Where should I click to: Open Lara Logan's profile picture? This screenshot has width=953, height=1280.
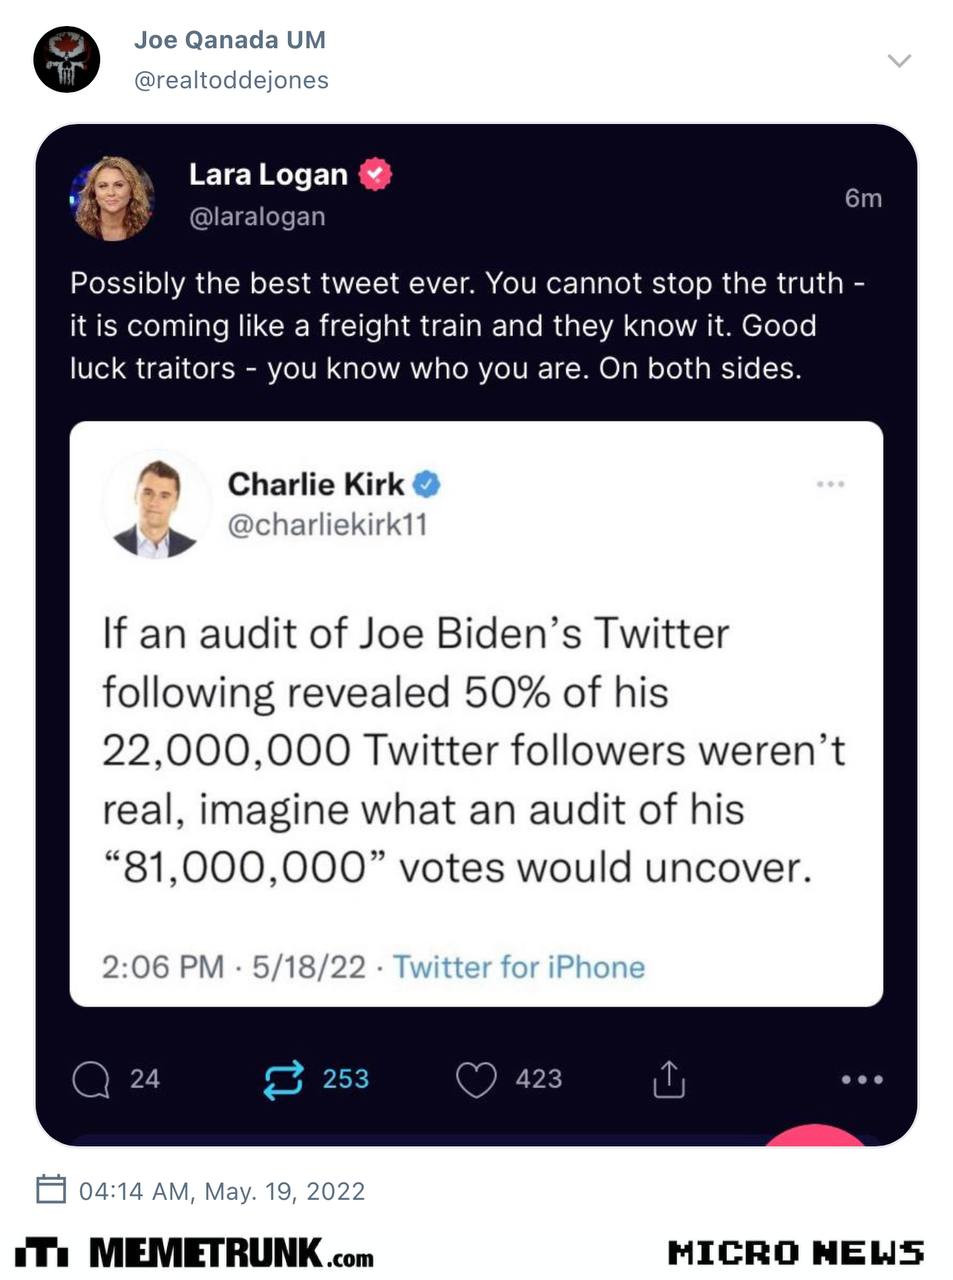[x=112, y=199]
